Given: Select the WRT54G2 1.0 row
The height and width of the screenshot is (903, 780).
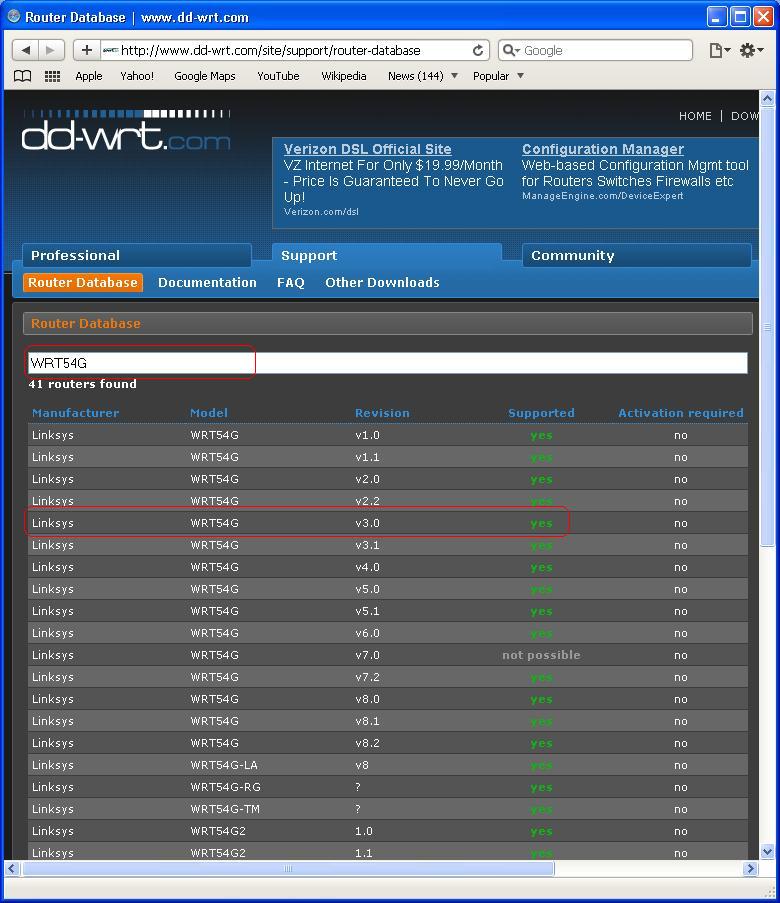Looking at the screenshot, I should point(388,830).
